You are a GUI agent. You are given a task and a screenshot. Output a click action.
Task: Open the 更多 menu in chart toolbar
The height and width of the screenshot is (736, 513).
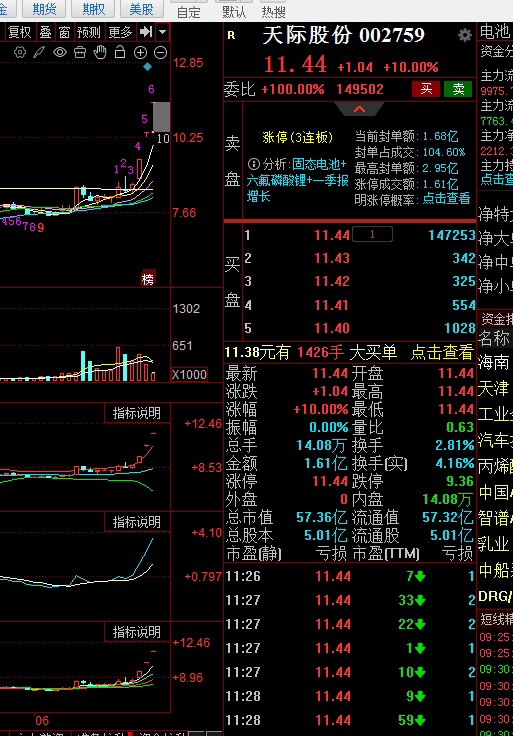(x=120, y=32)
